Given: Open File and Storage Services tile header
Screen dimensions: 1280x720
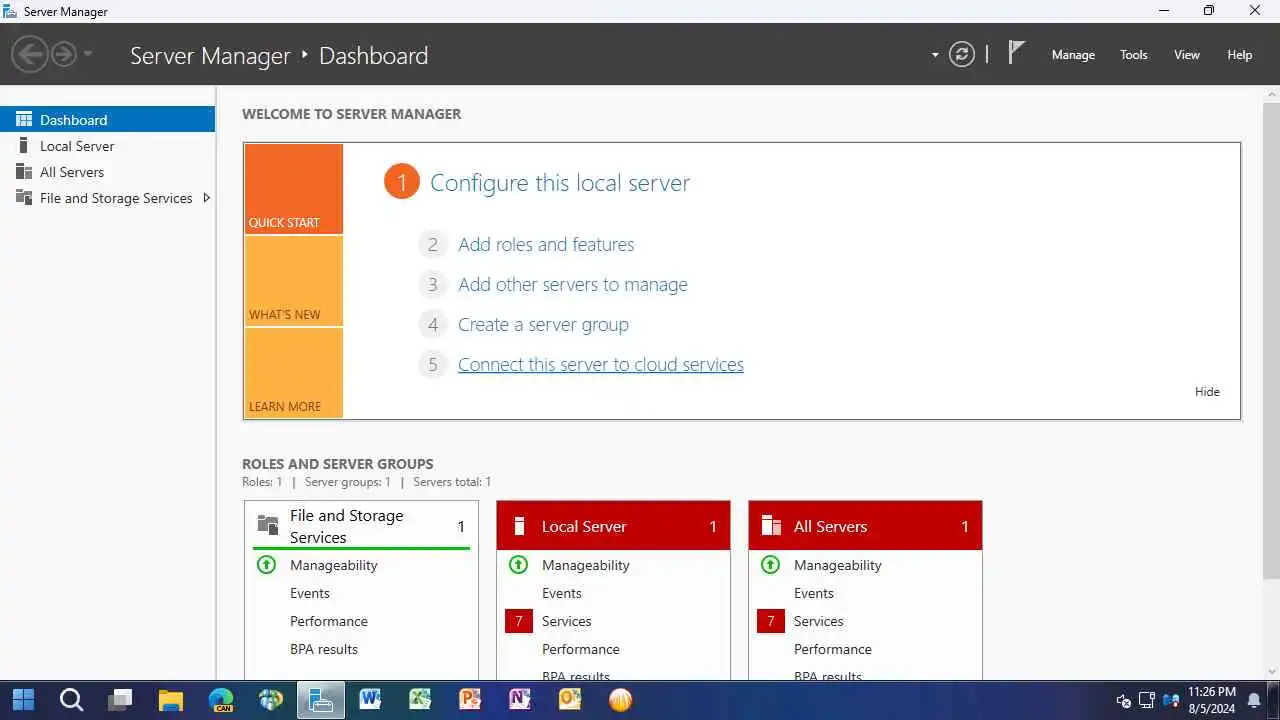Looking at the screenshot, I should [361, 526].
